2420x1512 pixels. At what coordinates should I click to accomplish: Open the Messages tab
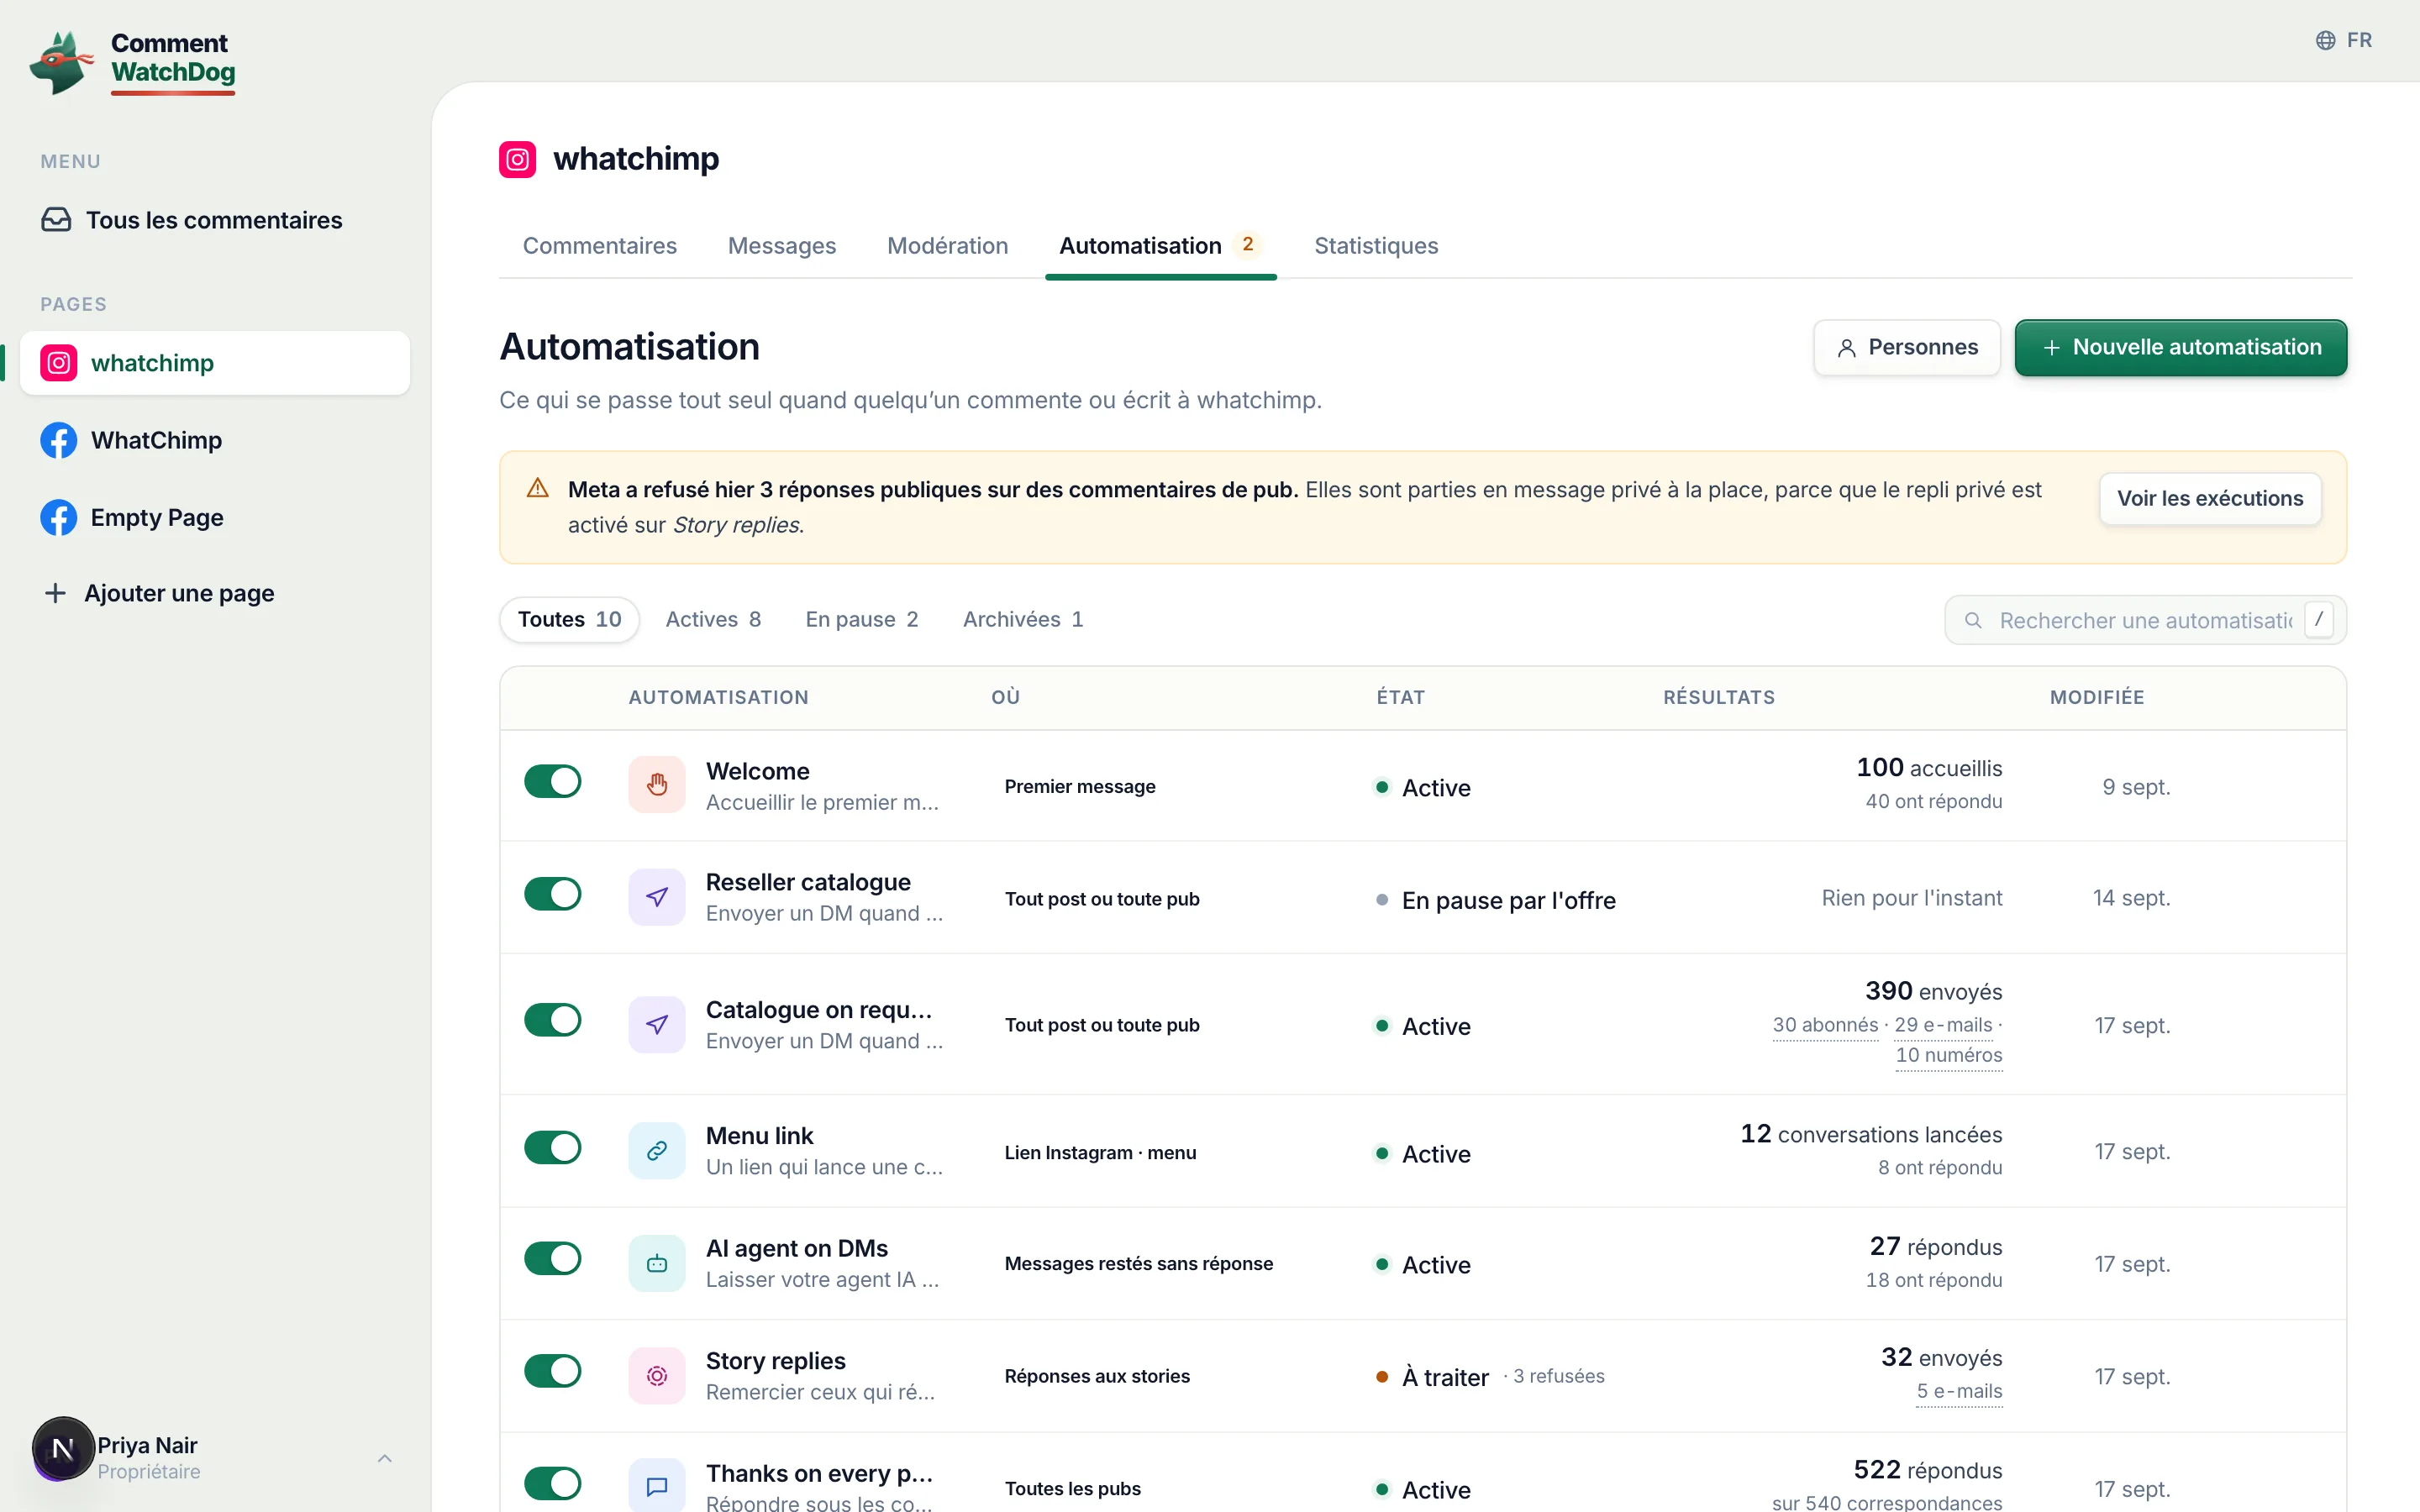click(x=782, y=246)
